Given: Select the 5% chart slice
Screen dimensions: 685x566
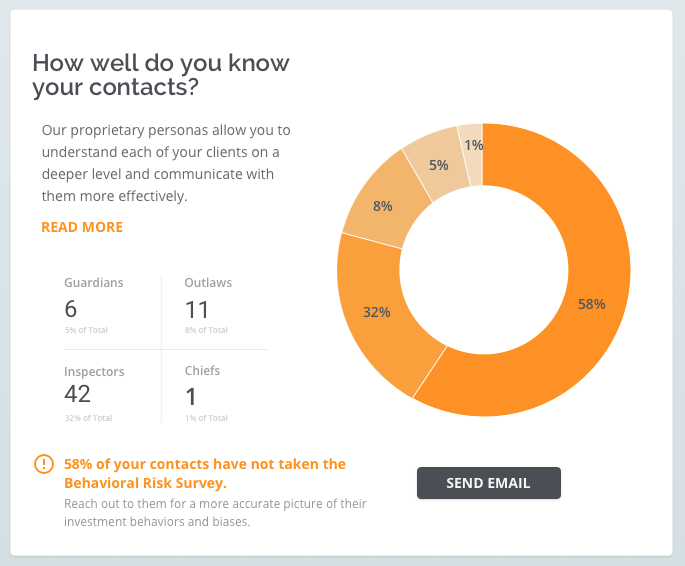Looking at the screenshot, I should 438,165.
